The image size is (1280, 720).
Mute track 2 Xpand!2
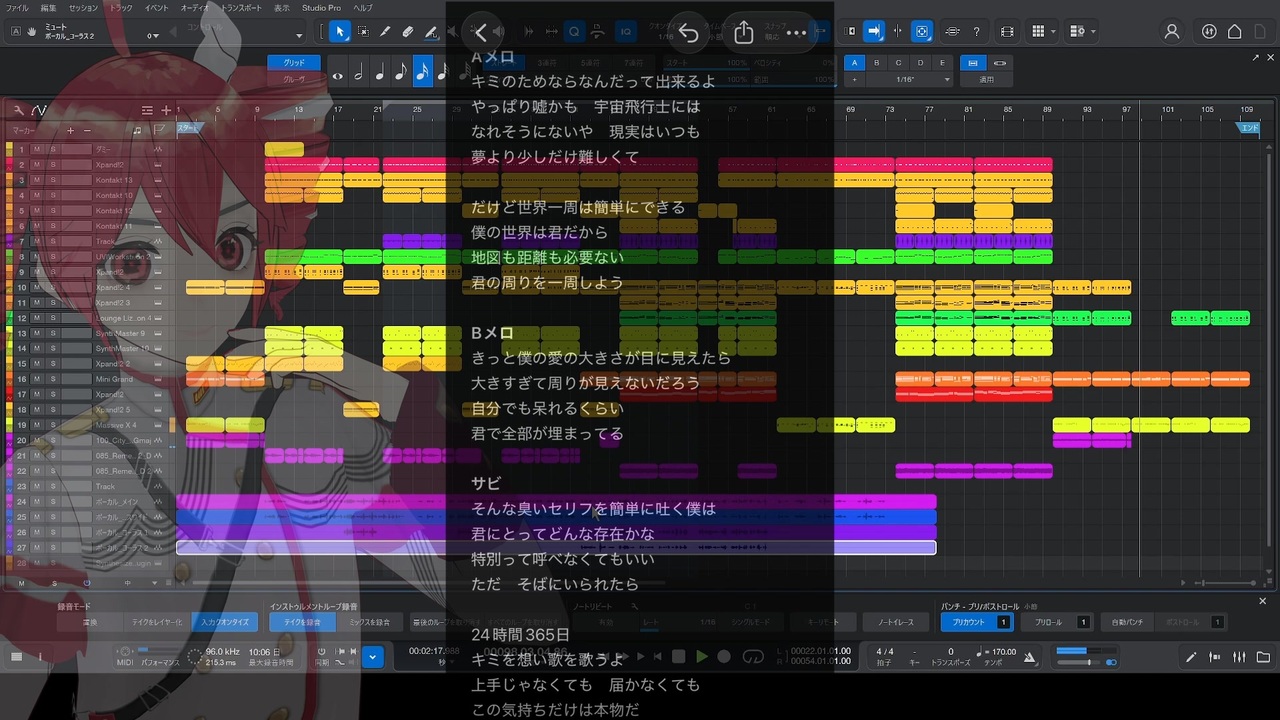[36, 165]
